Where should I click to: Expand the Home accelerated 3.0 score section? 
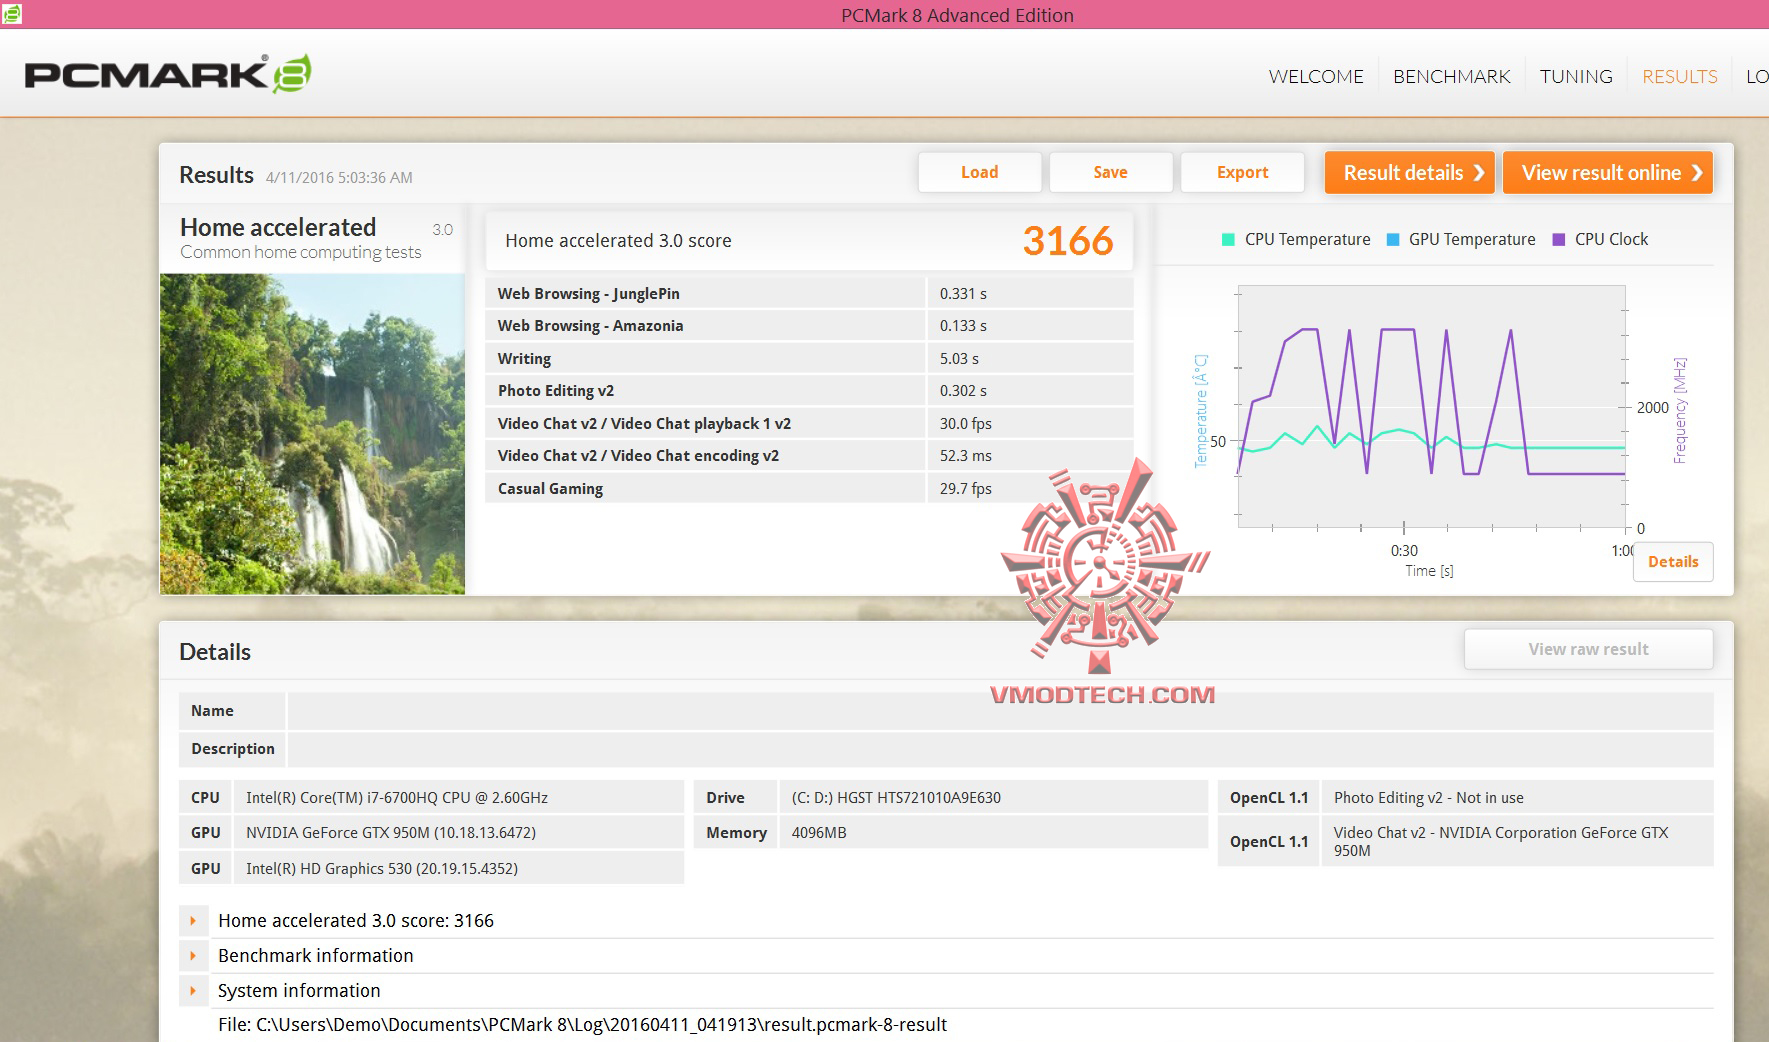(193, 921)
